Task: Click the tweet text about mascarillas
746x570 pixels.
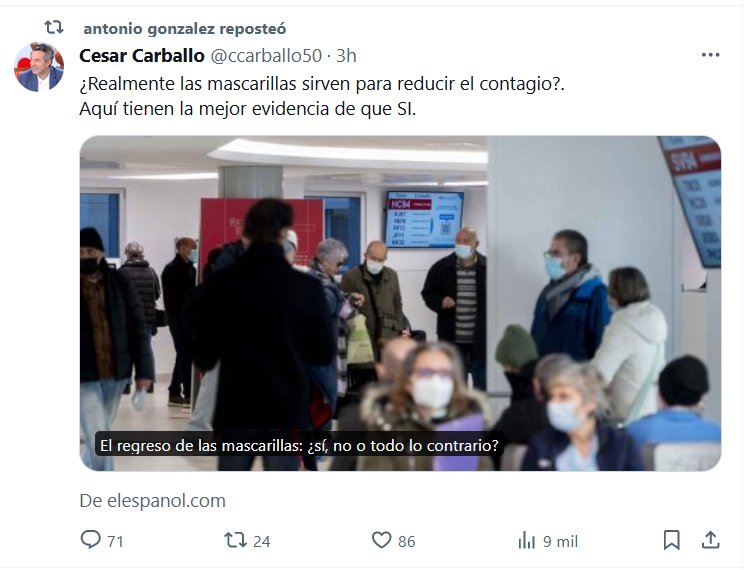Action: pos(322,96)
